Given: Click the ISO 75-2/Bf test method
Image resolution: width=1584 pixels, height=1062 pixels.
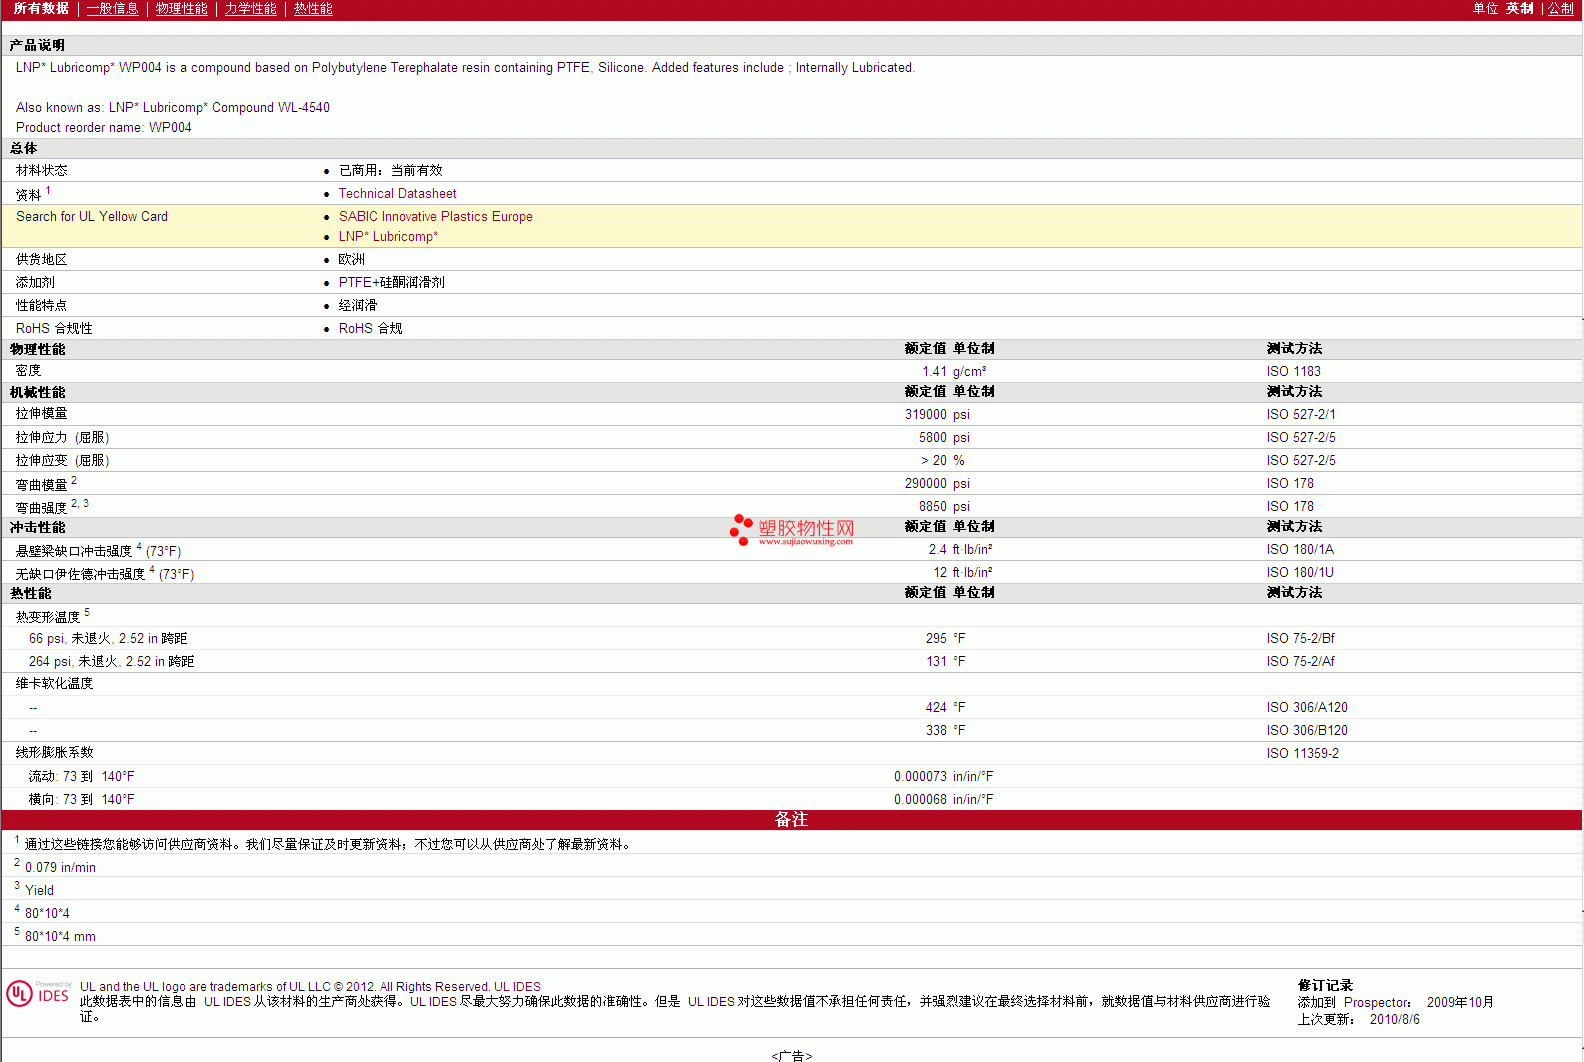Looking at the screenshot, I should tap(1300, 639).
